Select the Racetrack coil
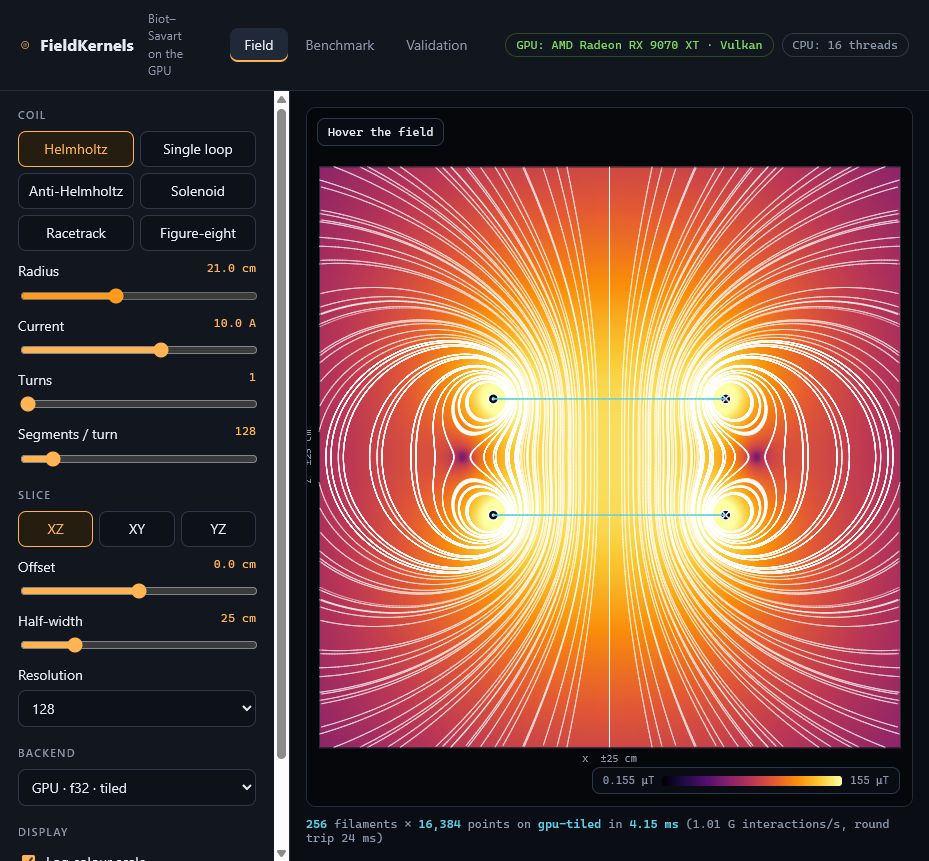Image resolution: width=929 pixels, height=861 pixels. point(76,233)
